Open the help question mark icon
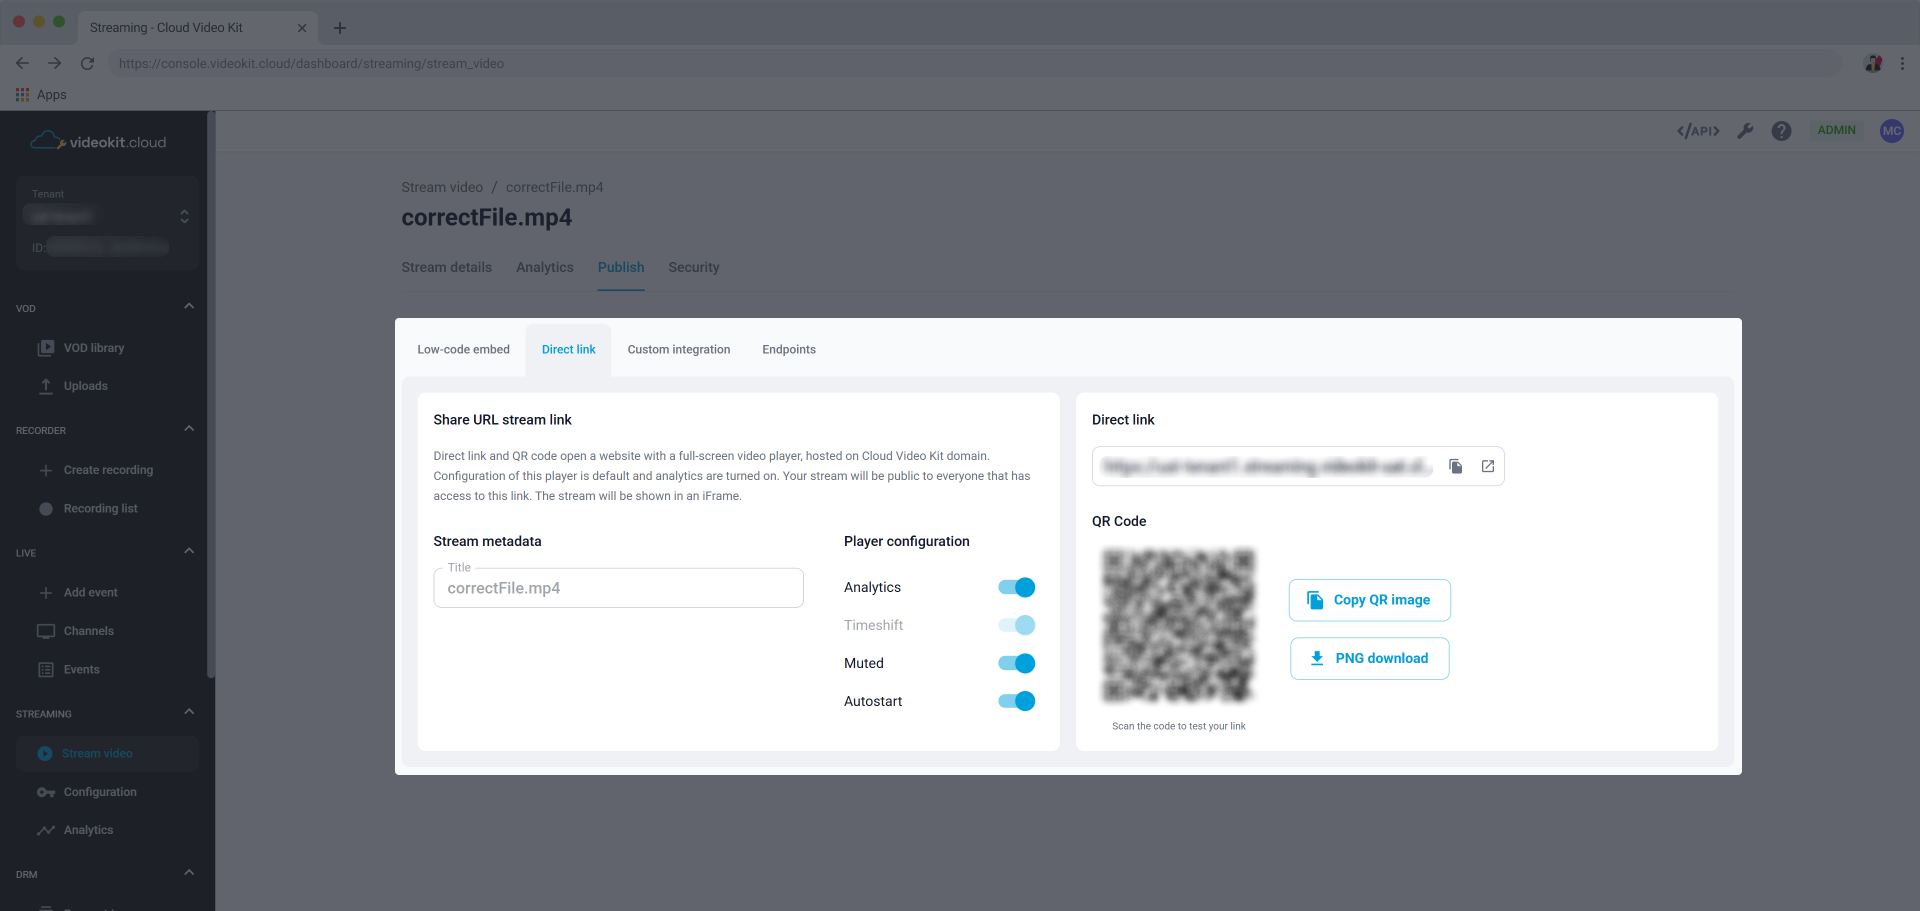This screenshot has width=1920, height=911. click(x=1781, y=131)
